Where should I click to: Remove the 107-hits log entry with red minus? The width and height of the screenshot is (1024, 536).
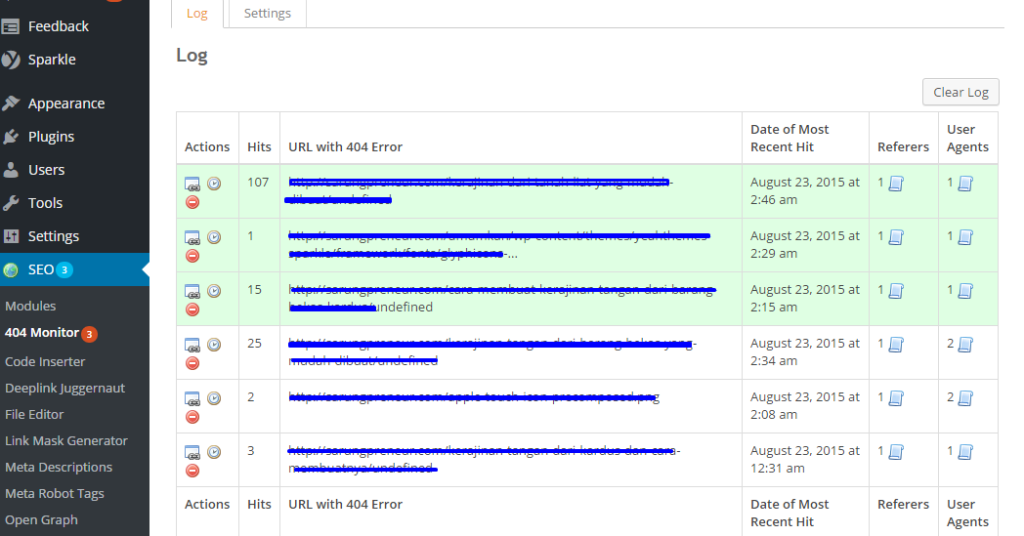tap(192, 202)
